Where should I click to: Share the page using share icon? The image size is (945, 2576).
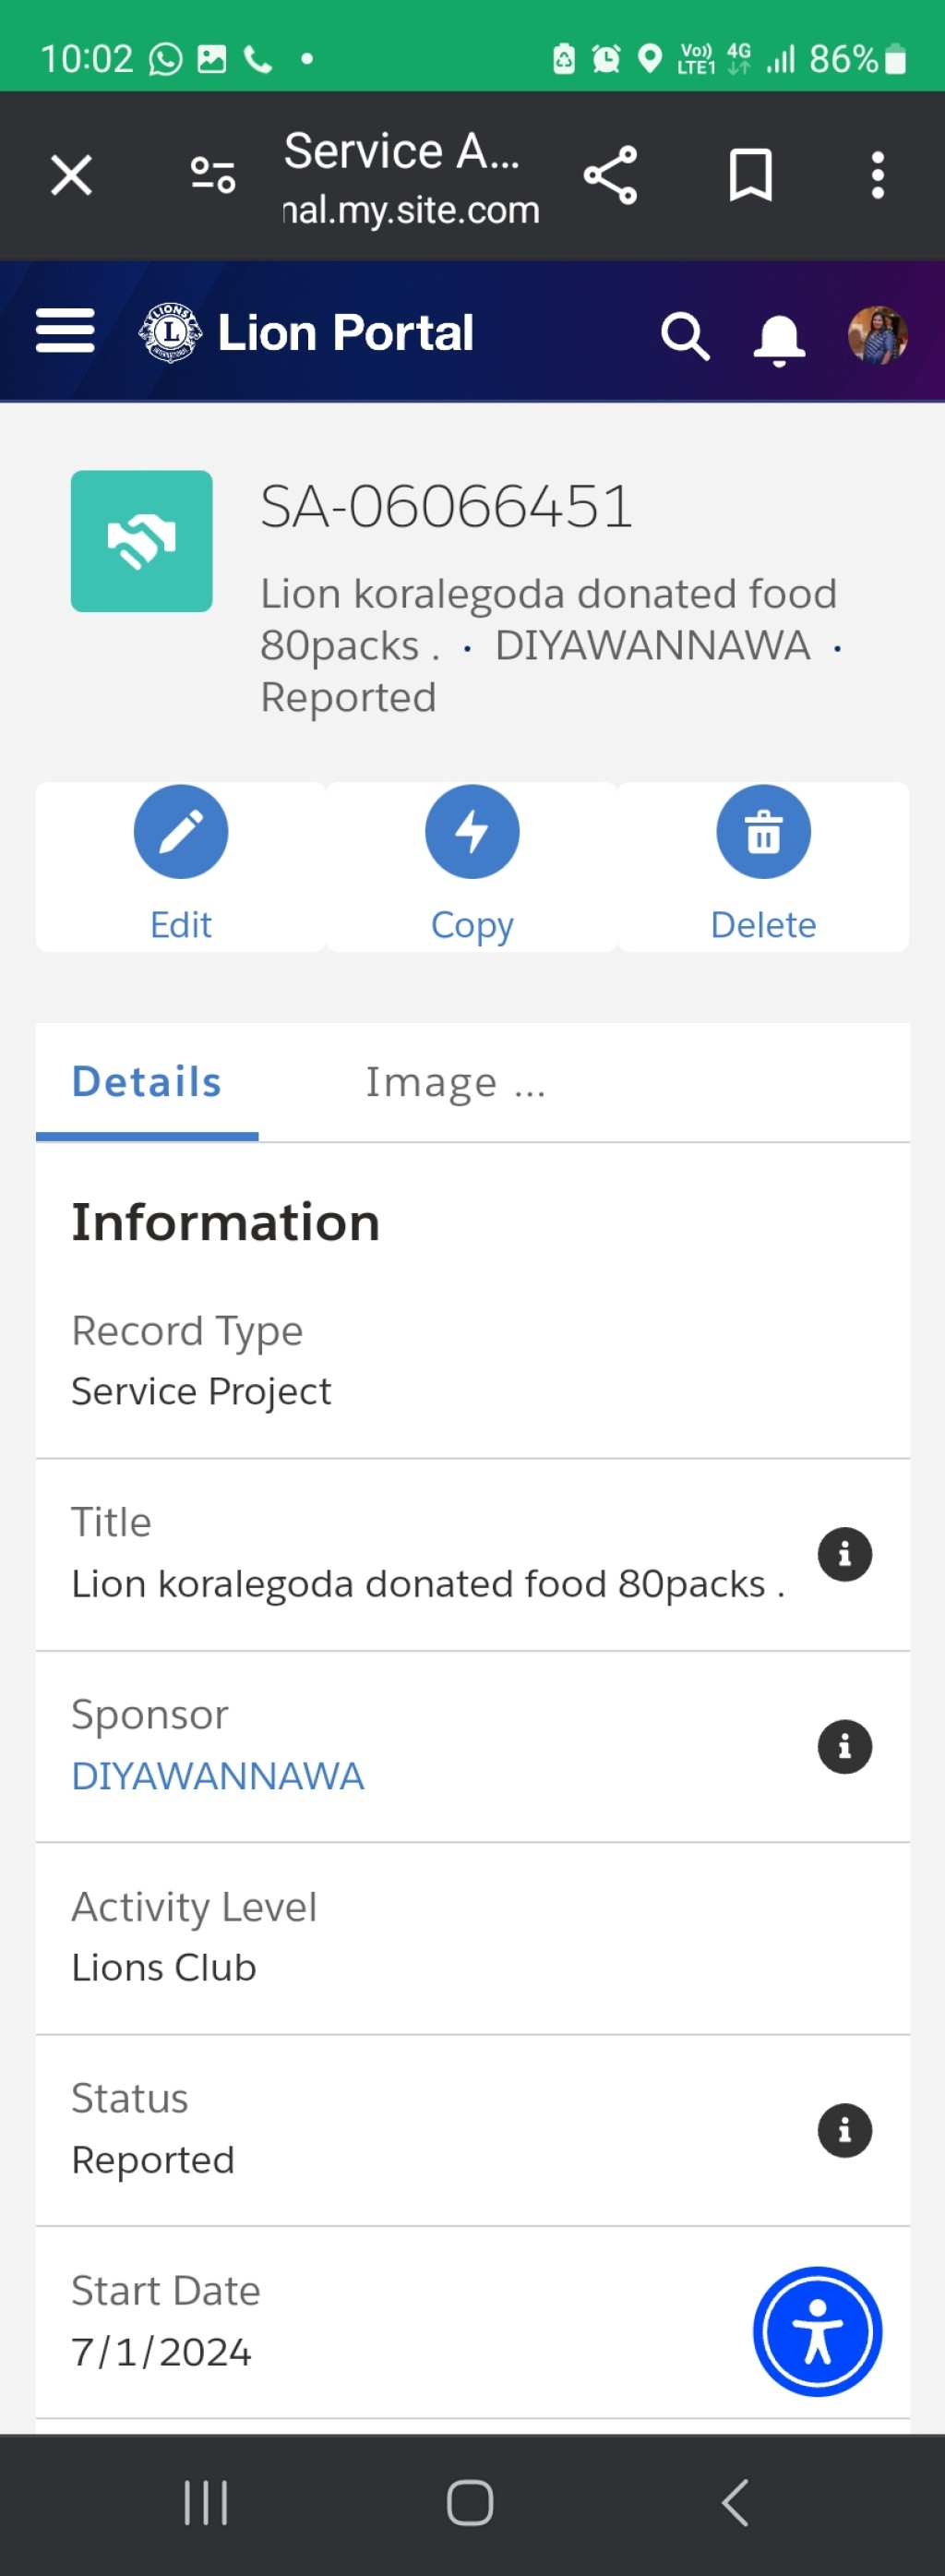coord(610,175)
